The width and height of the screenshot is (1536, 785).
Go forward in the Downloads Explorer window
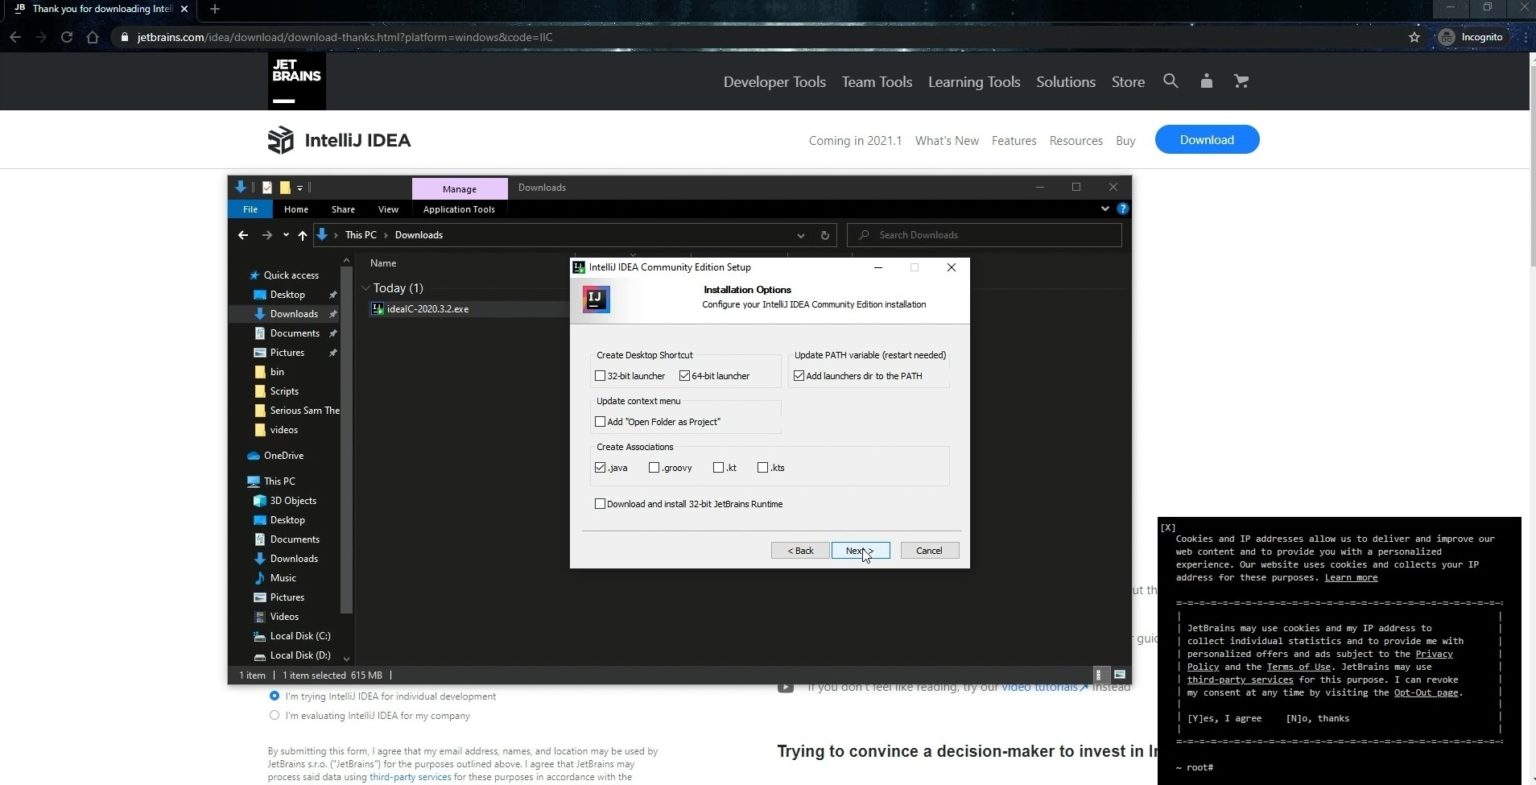click(266, 235)
